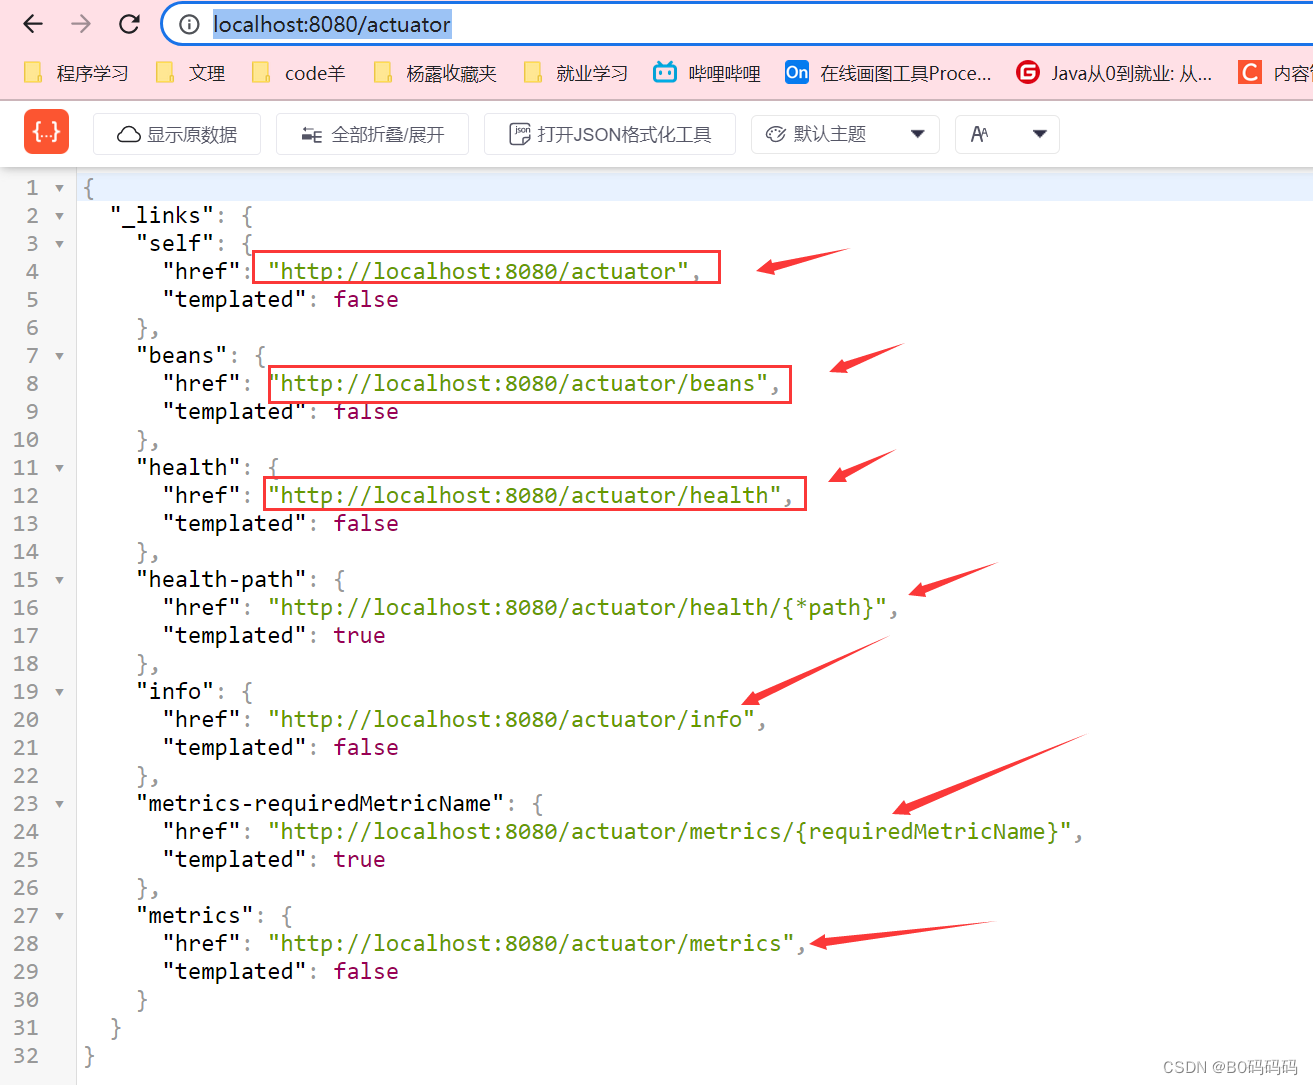Click the 打开JSON格式化工具 button
The height and width of the screenshot is (1085, 1313).
point(610,134)
